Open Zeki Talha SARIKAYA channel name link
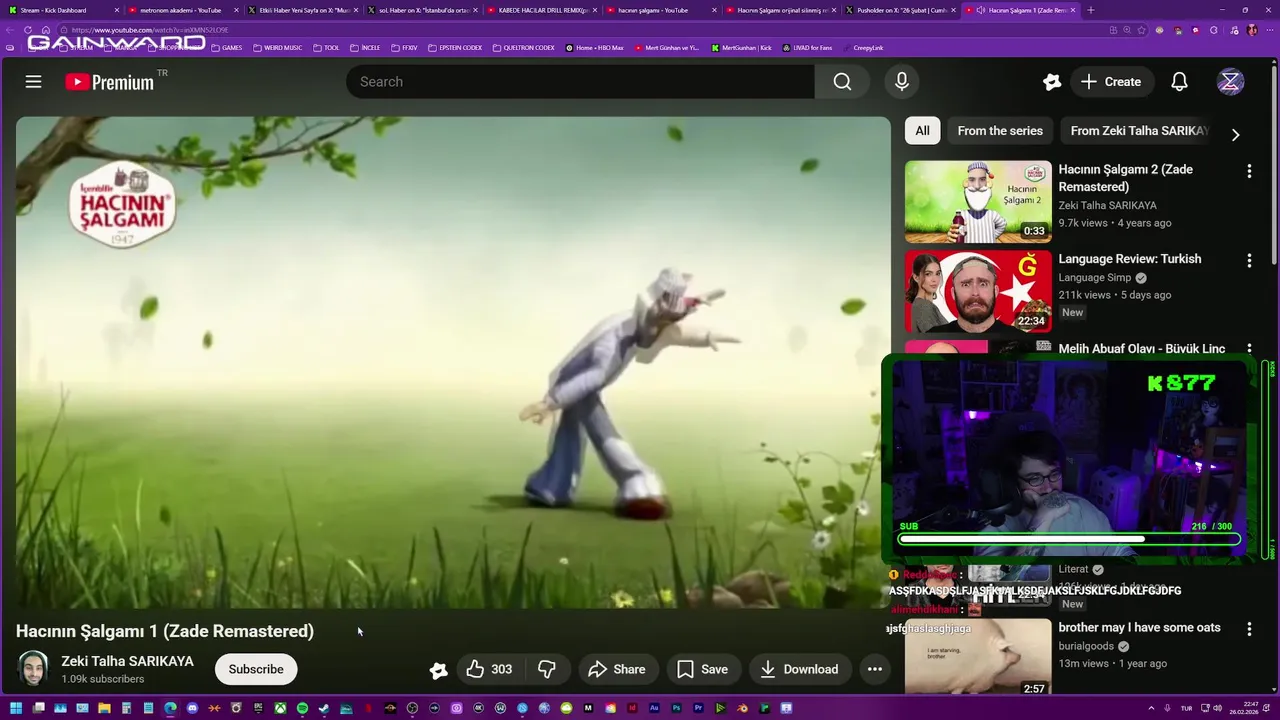Image resolution: width=1280 pixels, height=720 pixels. tap(127, 661)
